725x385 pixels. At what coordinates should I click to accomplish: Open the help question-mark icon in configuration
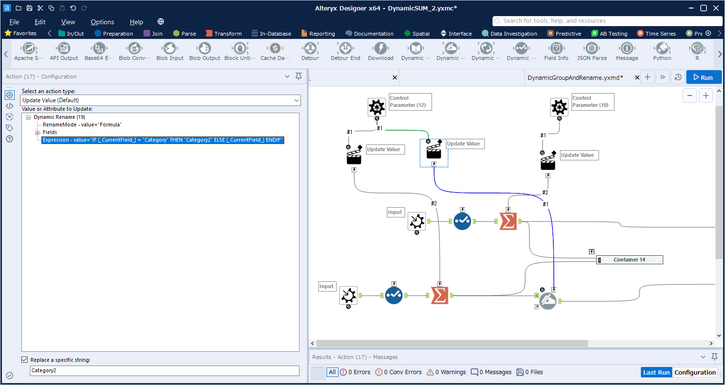(x=9, y=139)
